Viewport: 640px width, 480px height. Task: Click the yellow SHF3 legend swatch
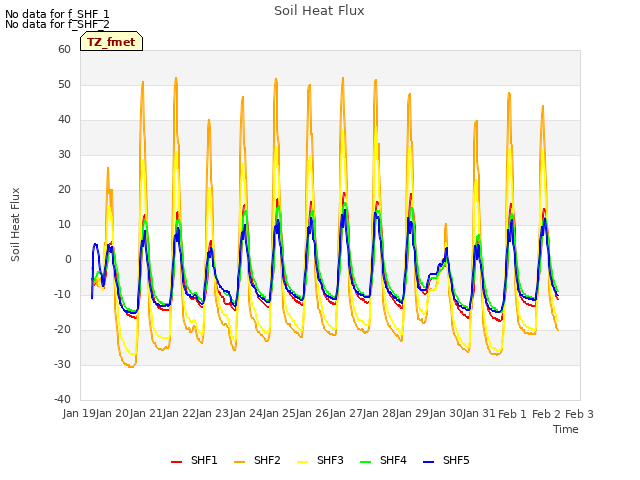(x=302, y=462)
